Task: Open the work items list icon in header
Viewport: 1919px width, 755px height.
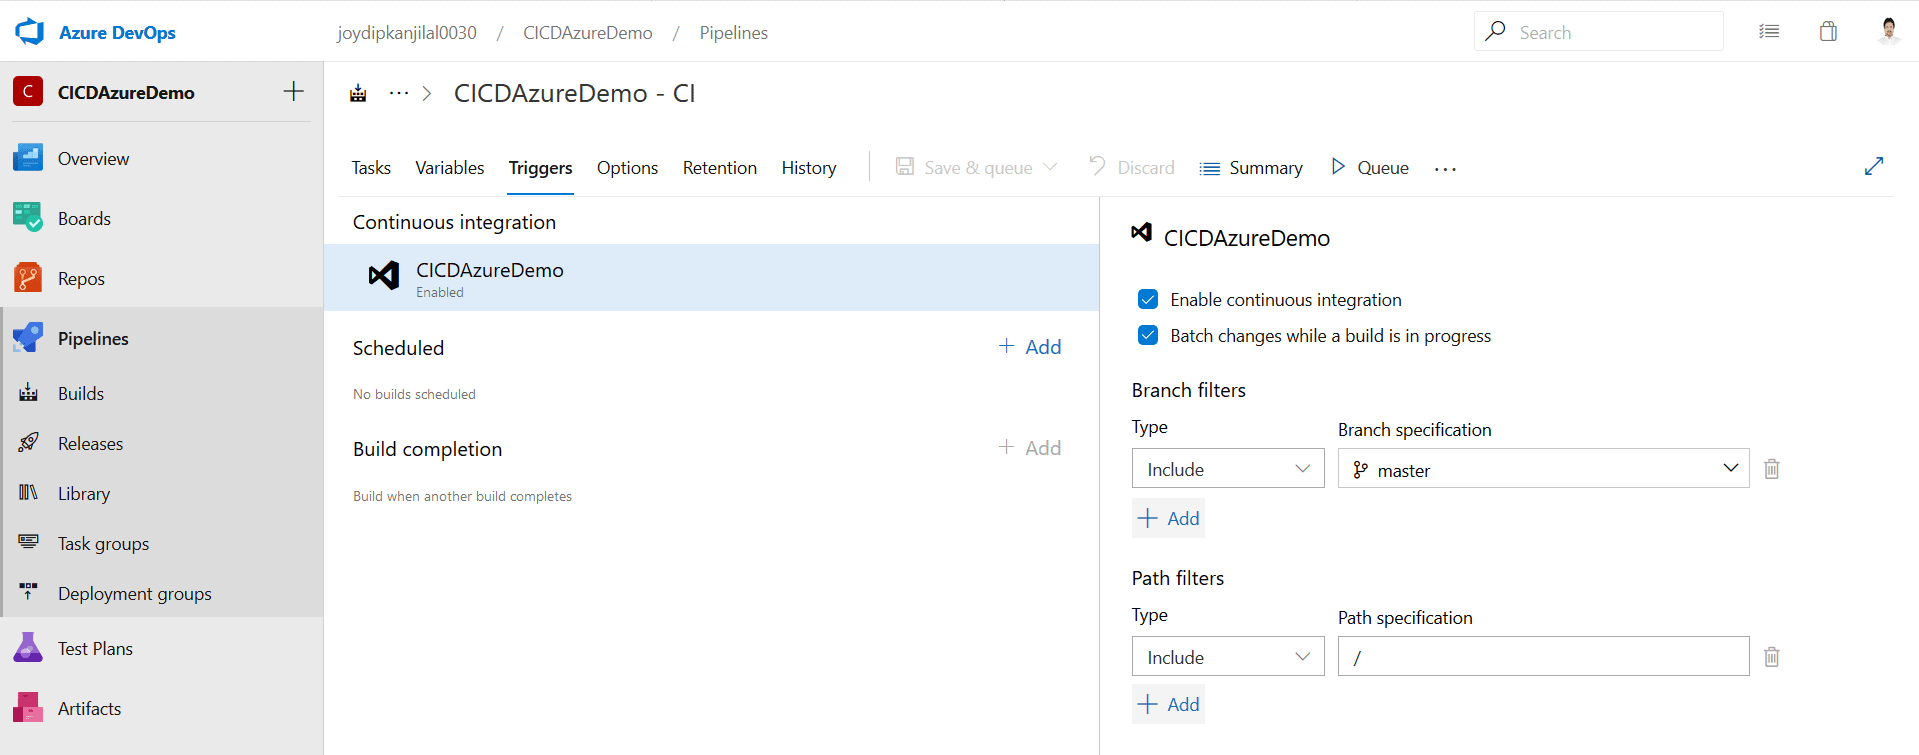Action: 1769,31
